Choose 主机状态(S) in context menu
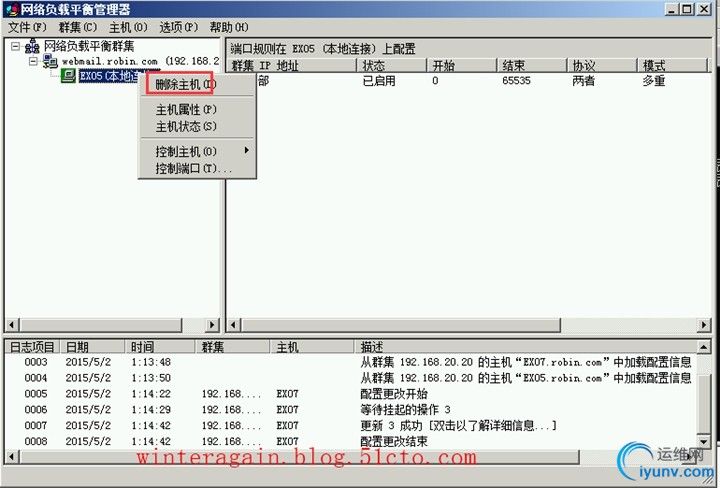Image resolution: width=720 pixels, height=488 pixels. coord(186,126)
